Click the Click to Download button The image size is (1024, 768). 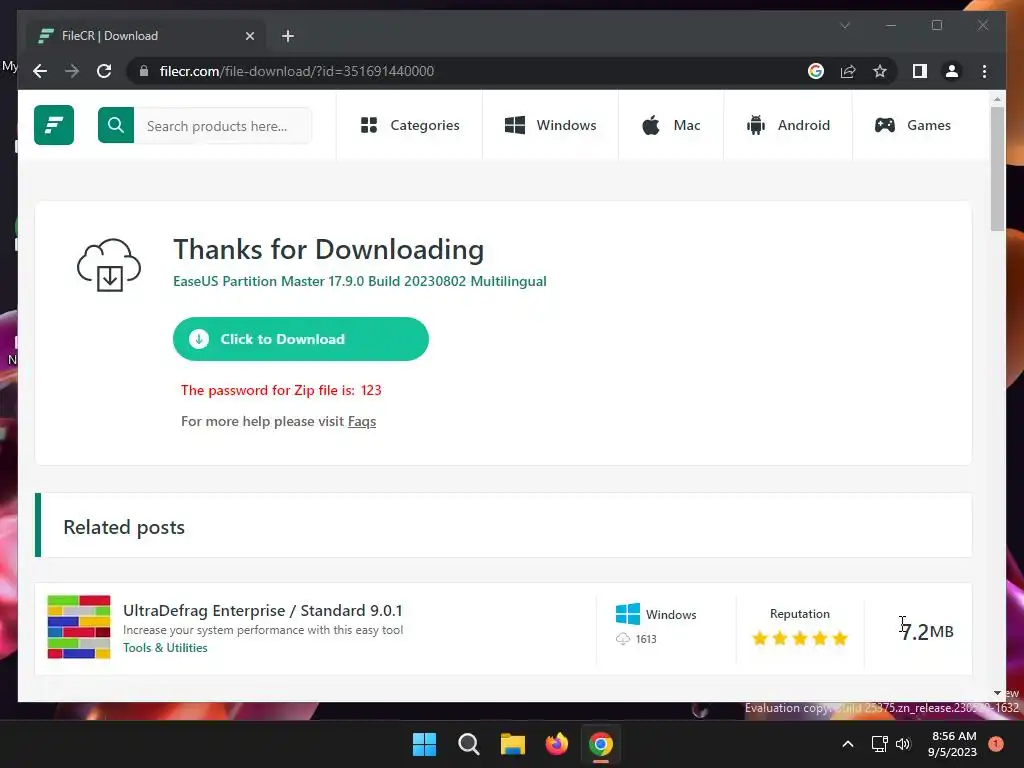coord(300,339)
